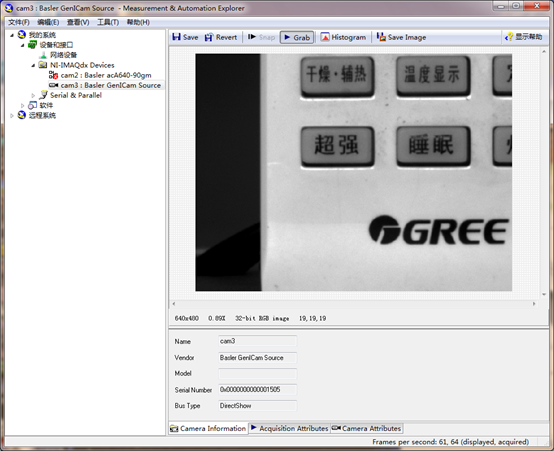Open the 查看(V) menu

pyautogui.click(x=78, y=22)
